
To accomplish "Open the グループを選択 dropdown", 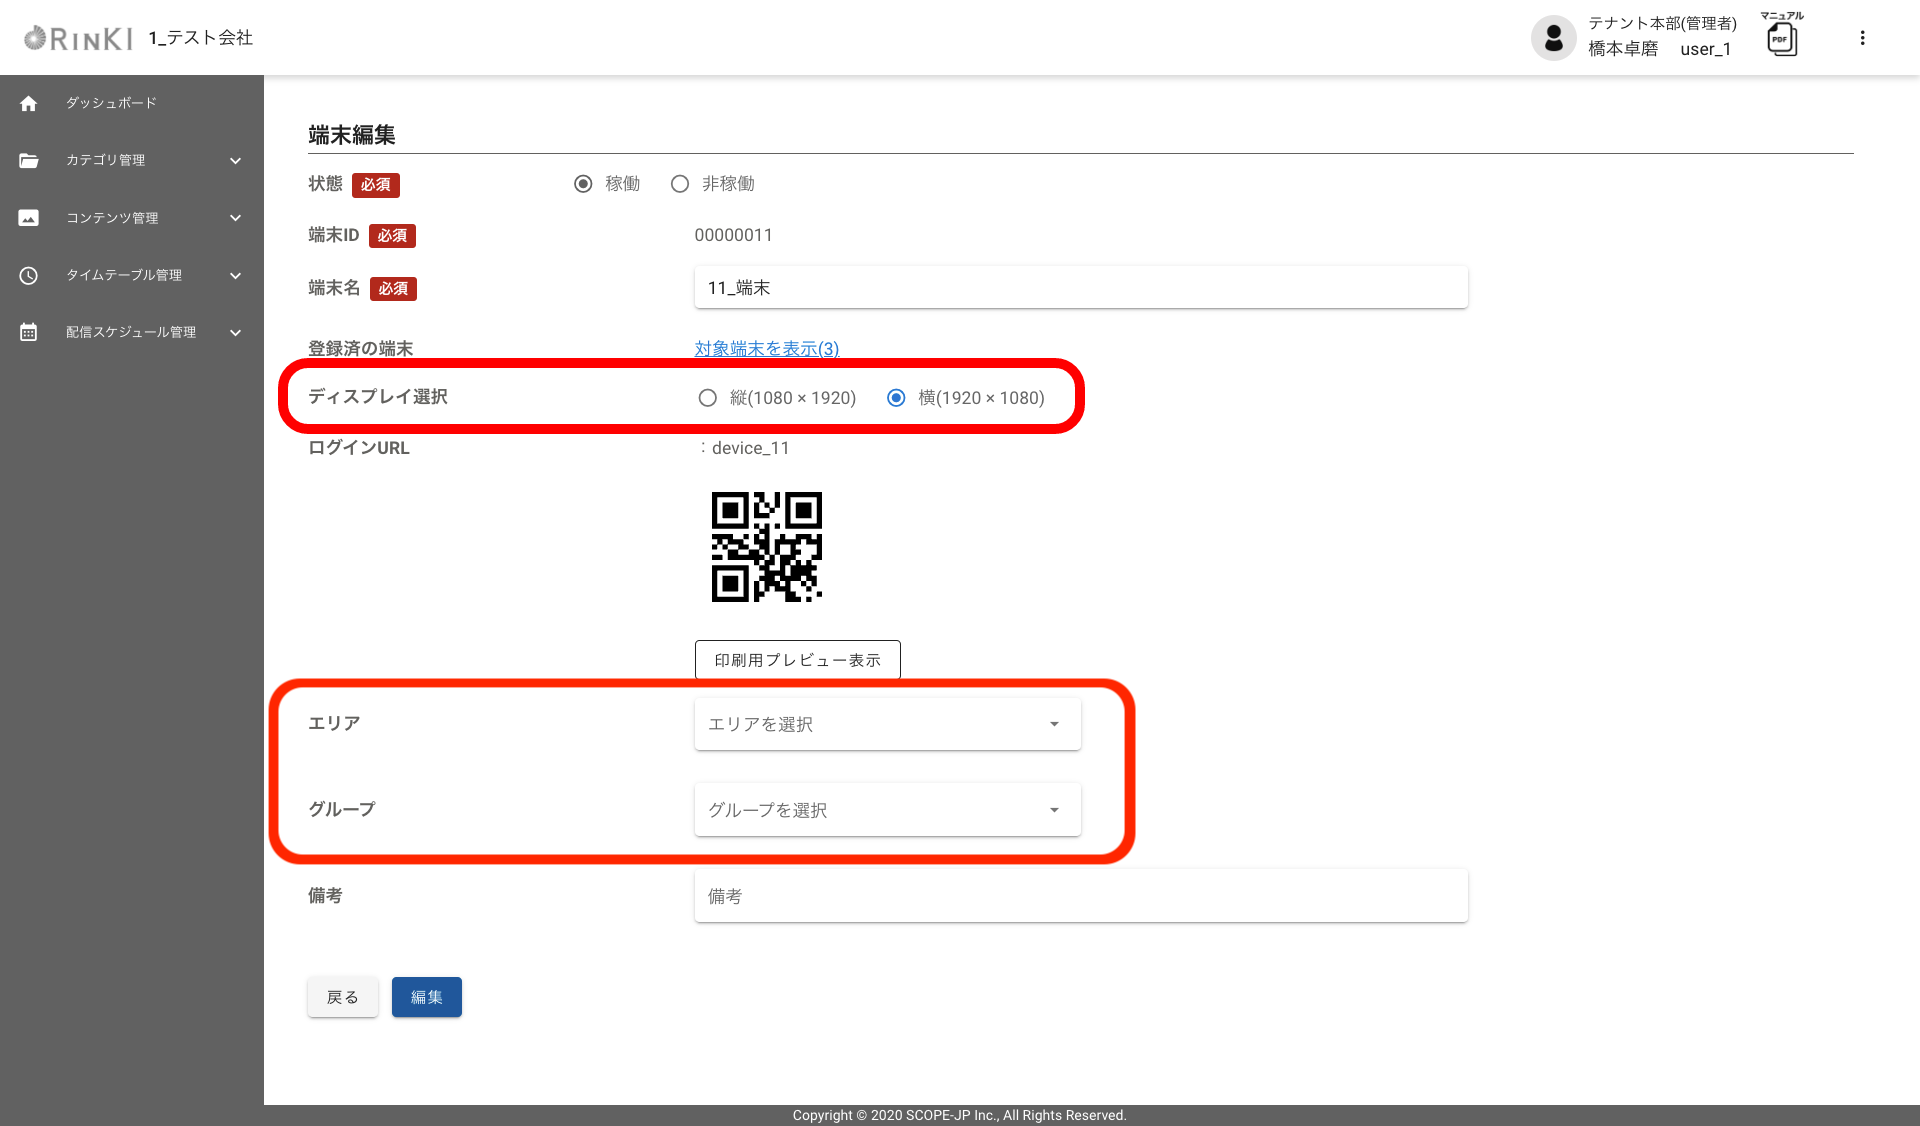I will click(x=887, y=810).
